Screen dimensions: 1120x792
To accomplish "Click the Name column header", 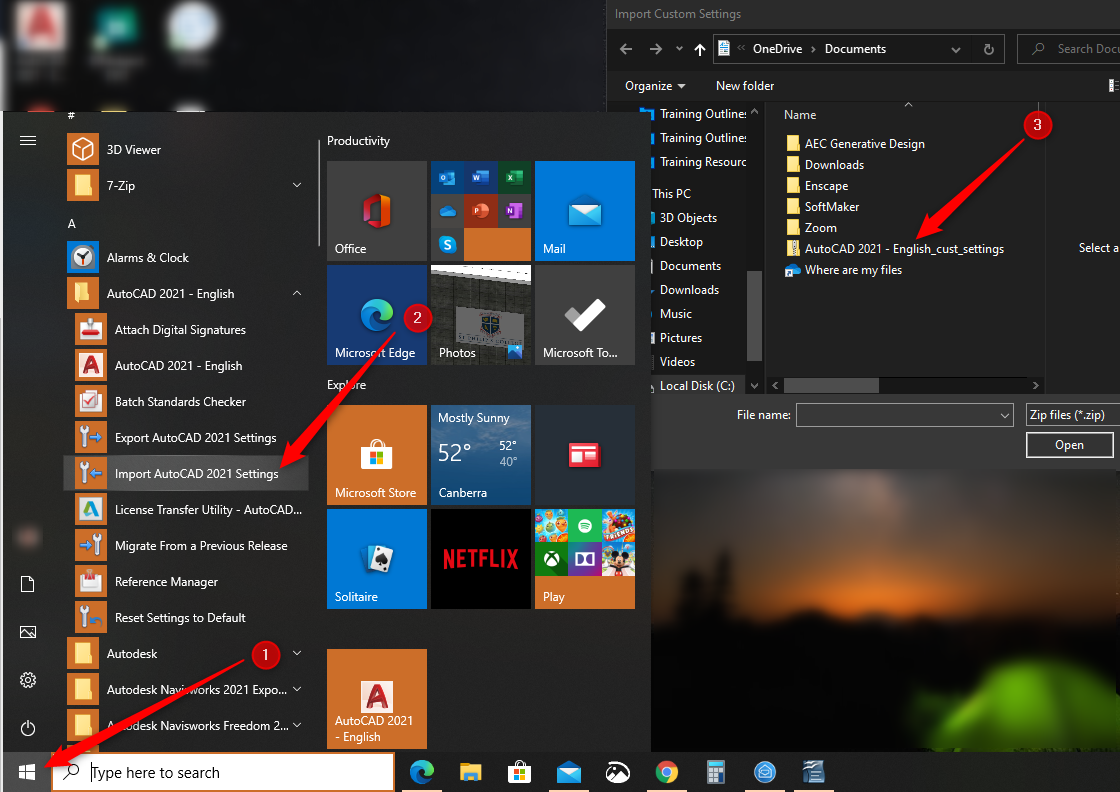I will click(800, 115).
